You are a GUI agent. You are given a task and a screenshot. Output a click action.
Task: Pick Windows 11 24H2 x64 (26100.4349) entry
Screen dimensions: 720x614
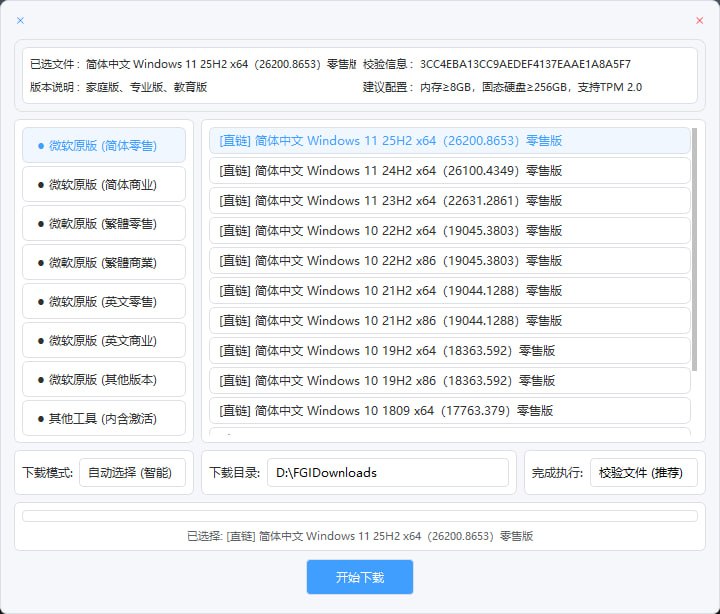tap(450, 171)
